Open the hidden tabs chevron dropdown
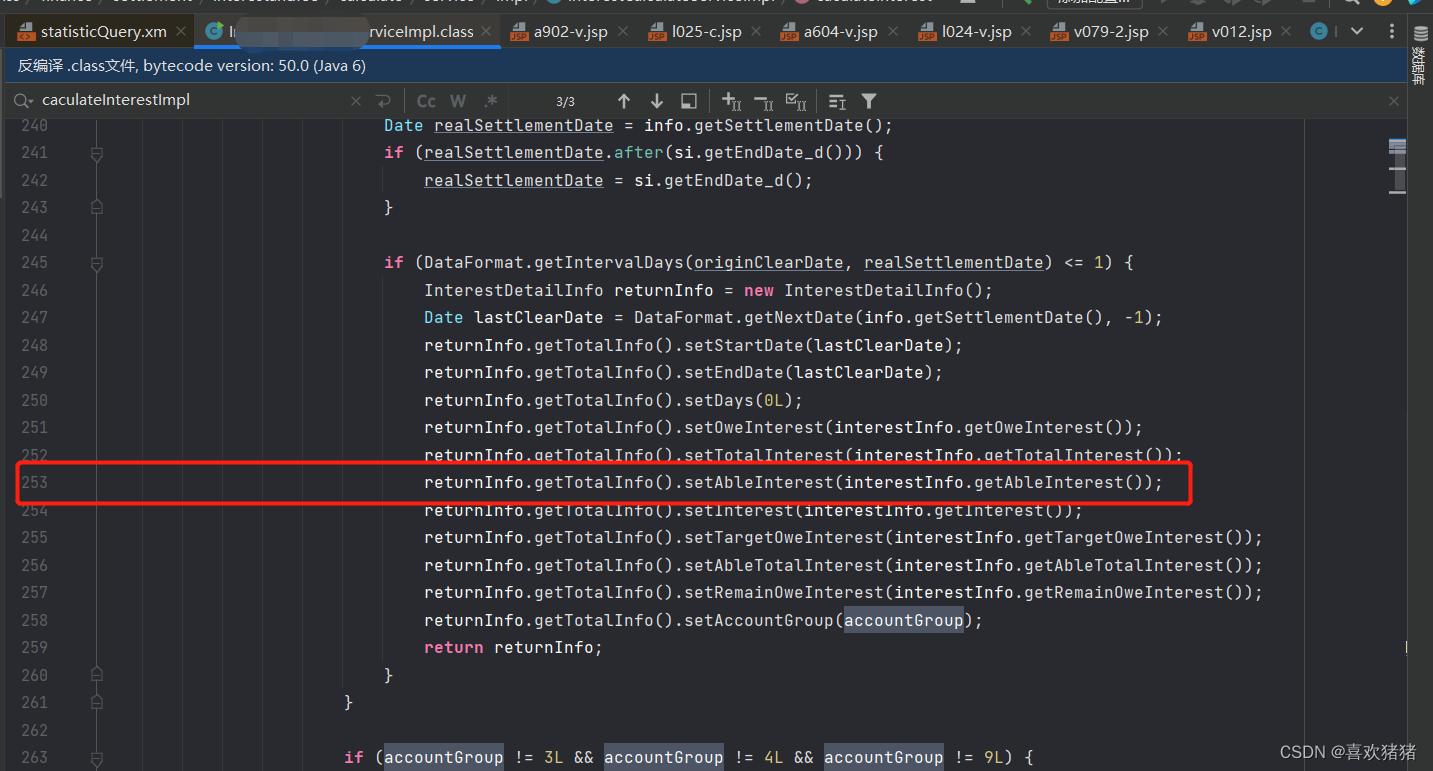 1357,31
